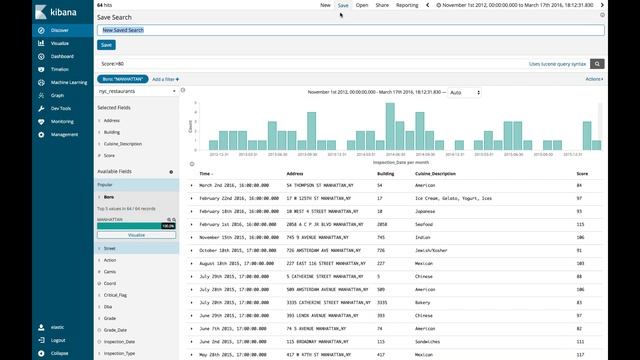Open the Reporting menu item
The image size is (640, 360).
[407, 5]
